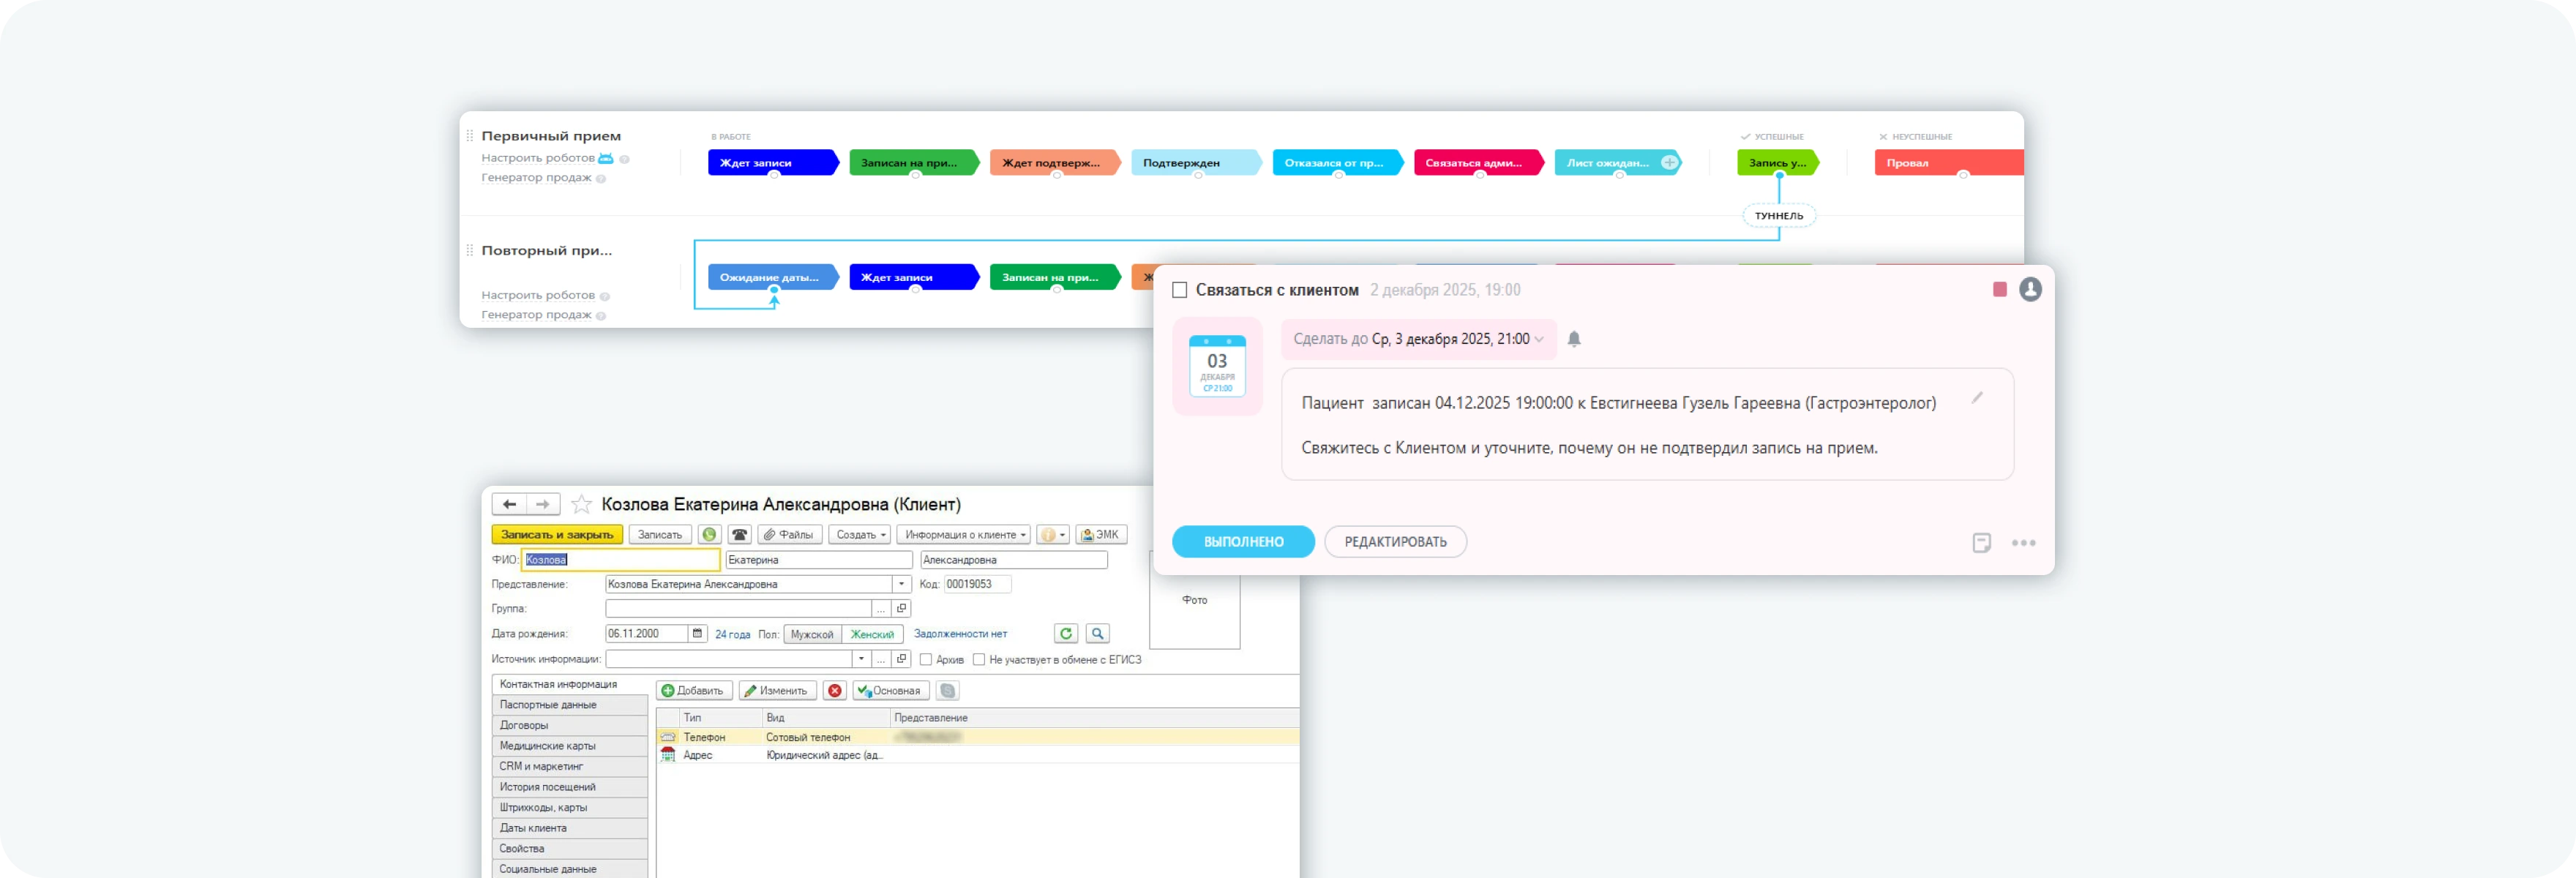Click the green phone call icon
The width and height of the screenshot is (2576, 878).
tap(709, 535)
